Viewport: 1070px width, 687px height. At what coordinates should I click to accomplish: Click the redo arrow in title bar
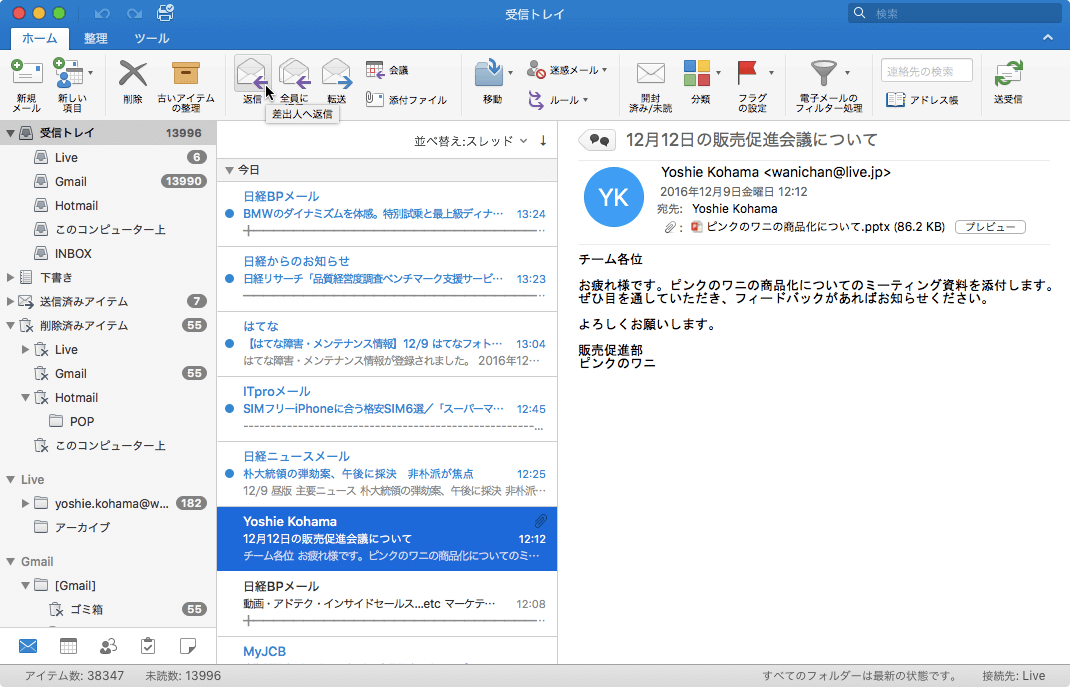click(x=134, y=13)
